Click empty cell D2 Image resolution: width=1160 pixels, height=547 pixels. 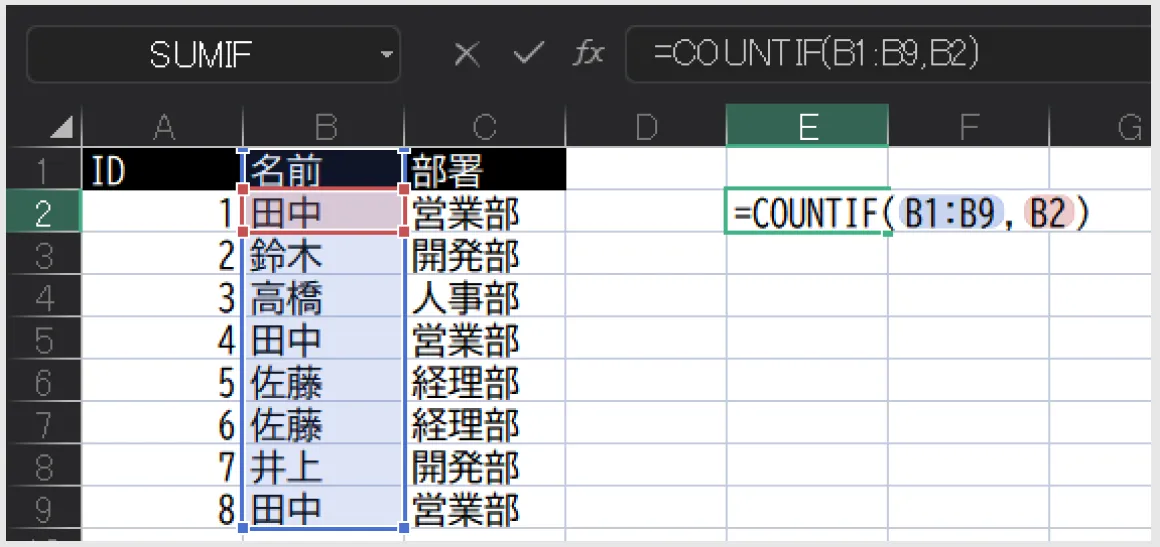[646, 212]
